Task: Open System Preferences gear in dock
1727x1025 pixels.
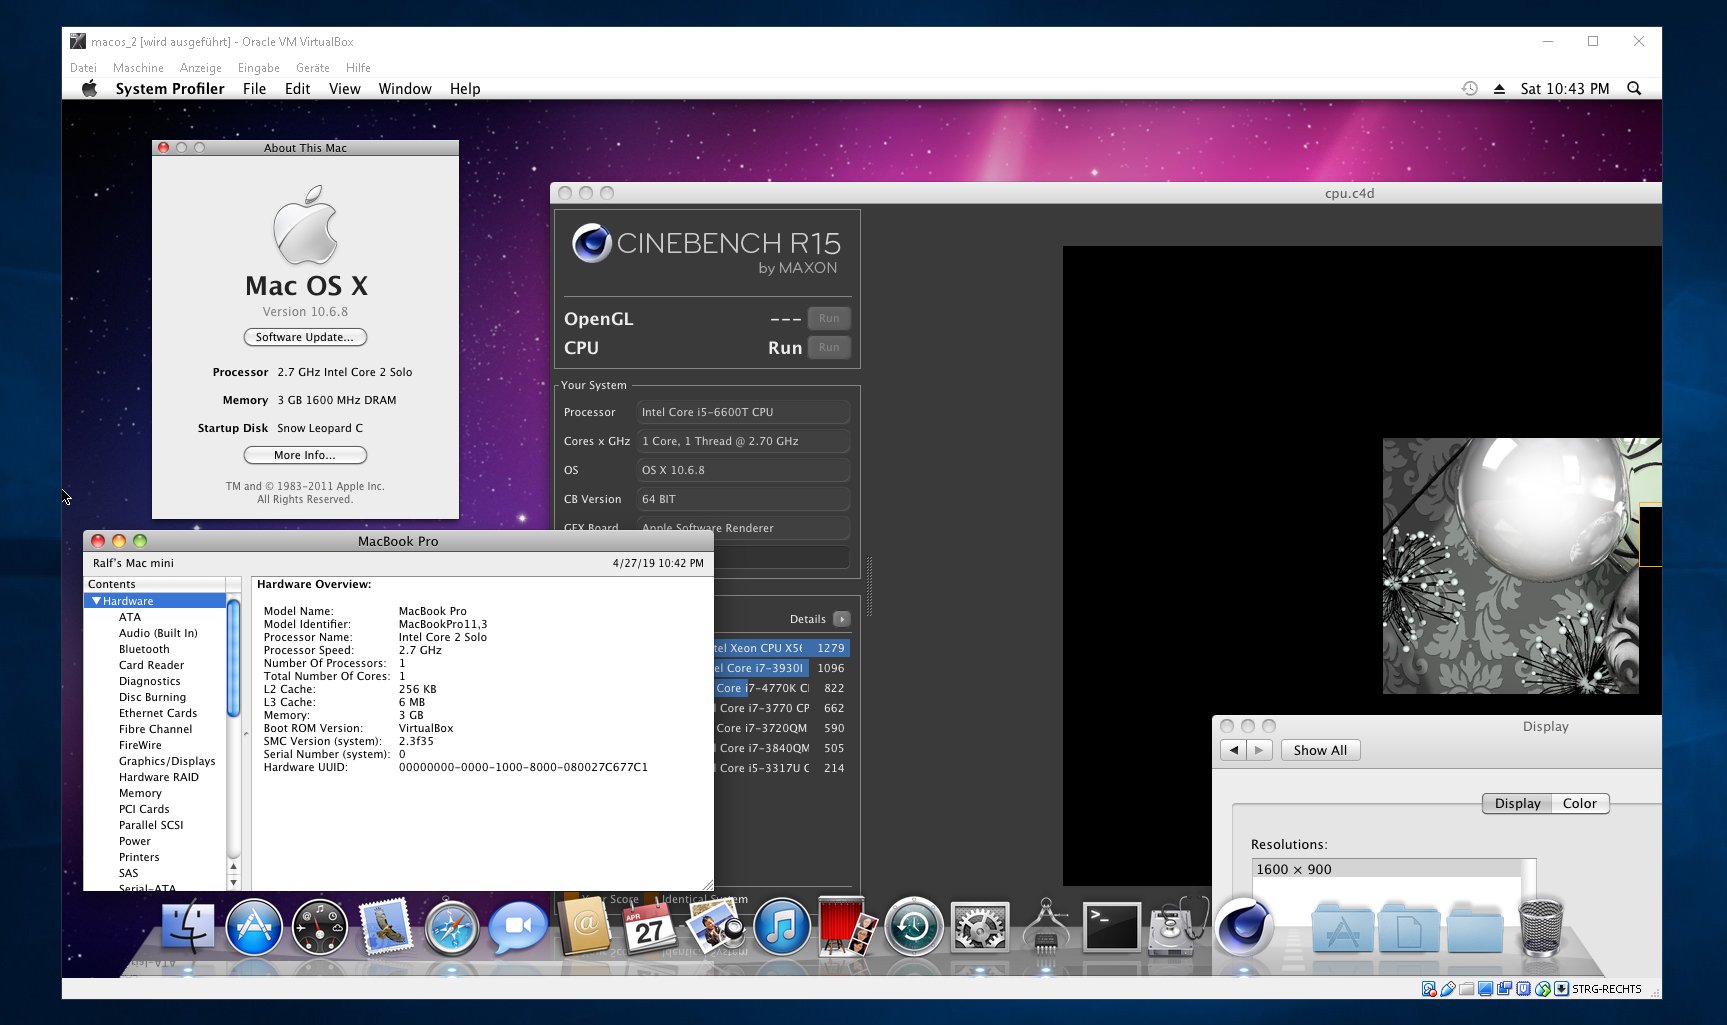Action: (x=979, y=928)
